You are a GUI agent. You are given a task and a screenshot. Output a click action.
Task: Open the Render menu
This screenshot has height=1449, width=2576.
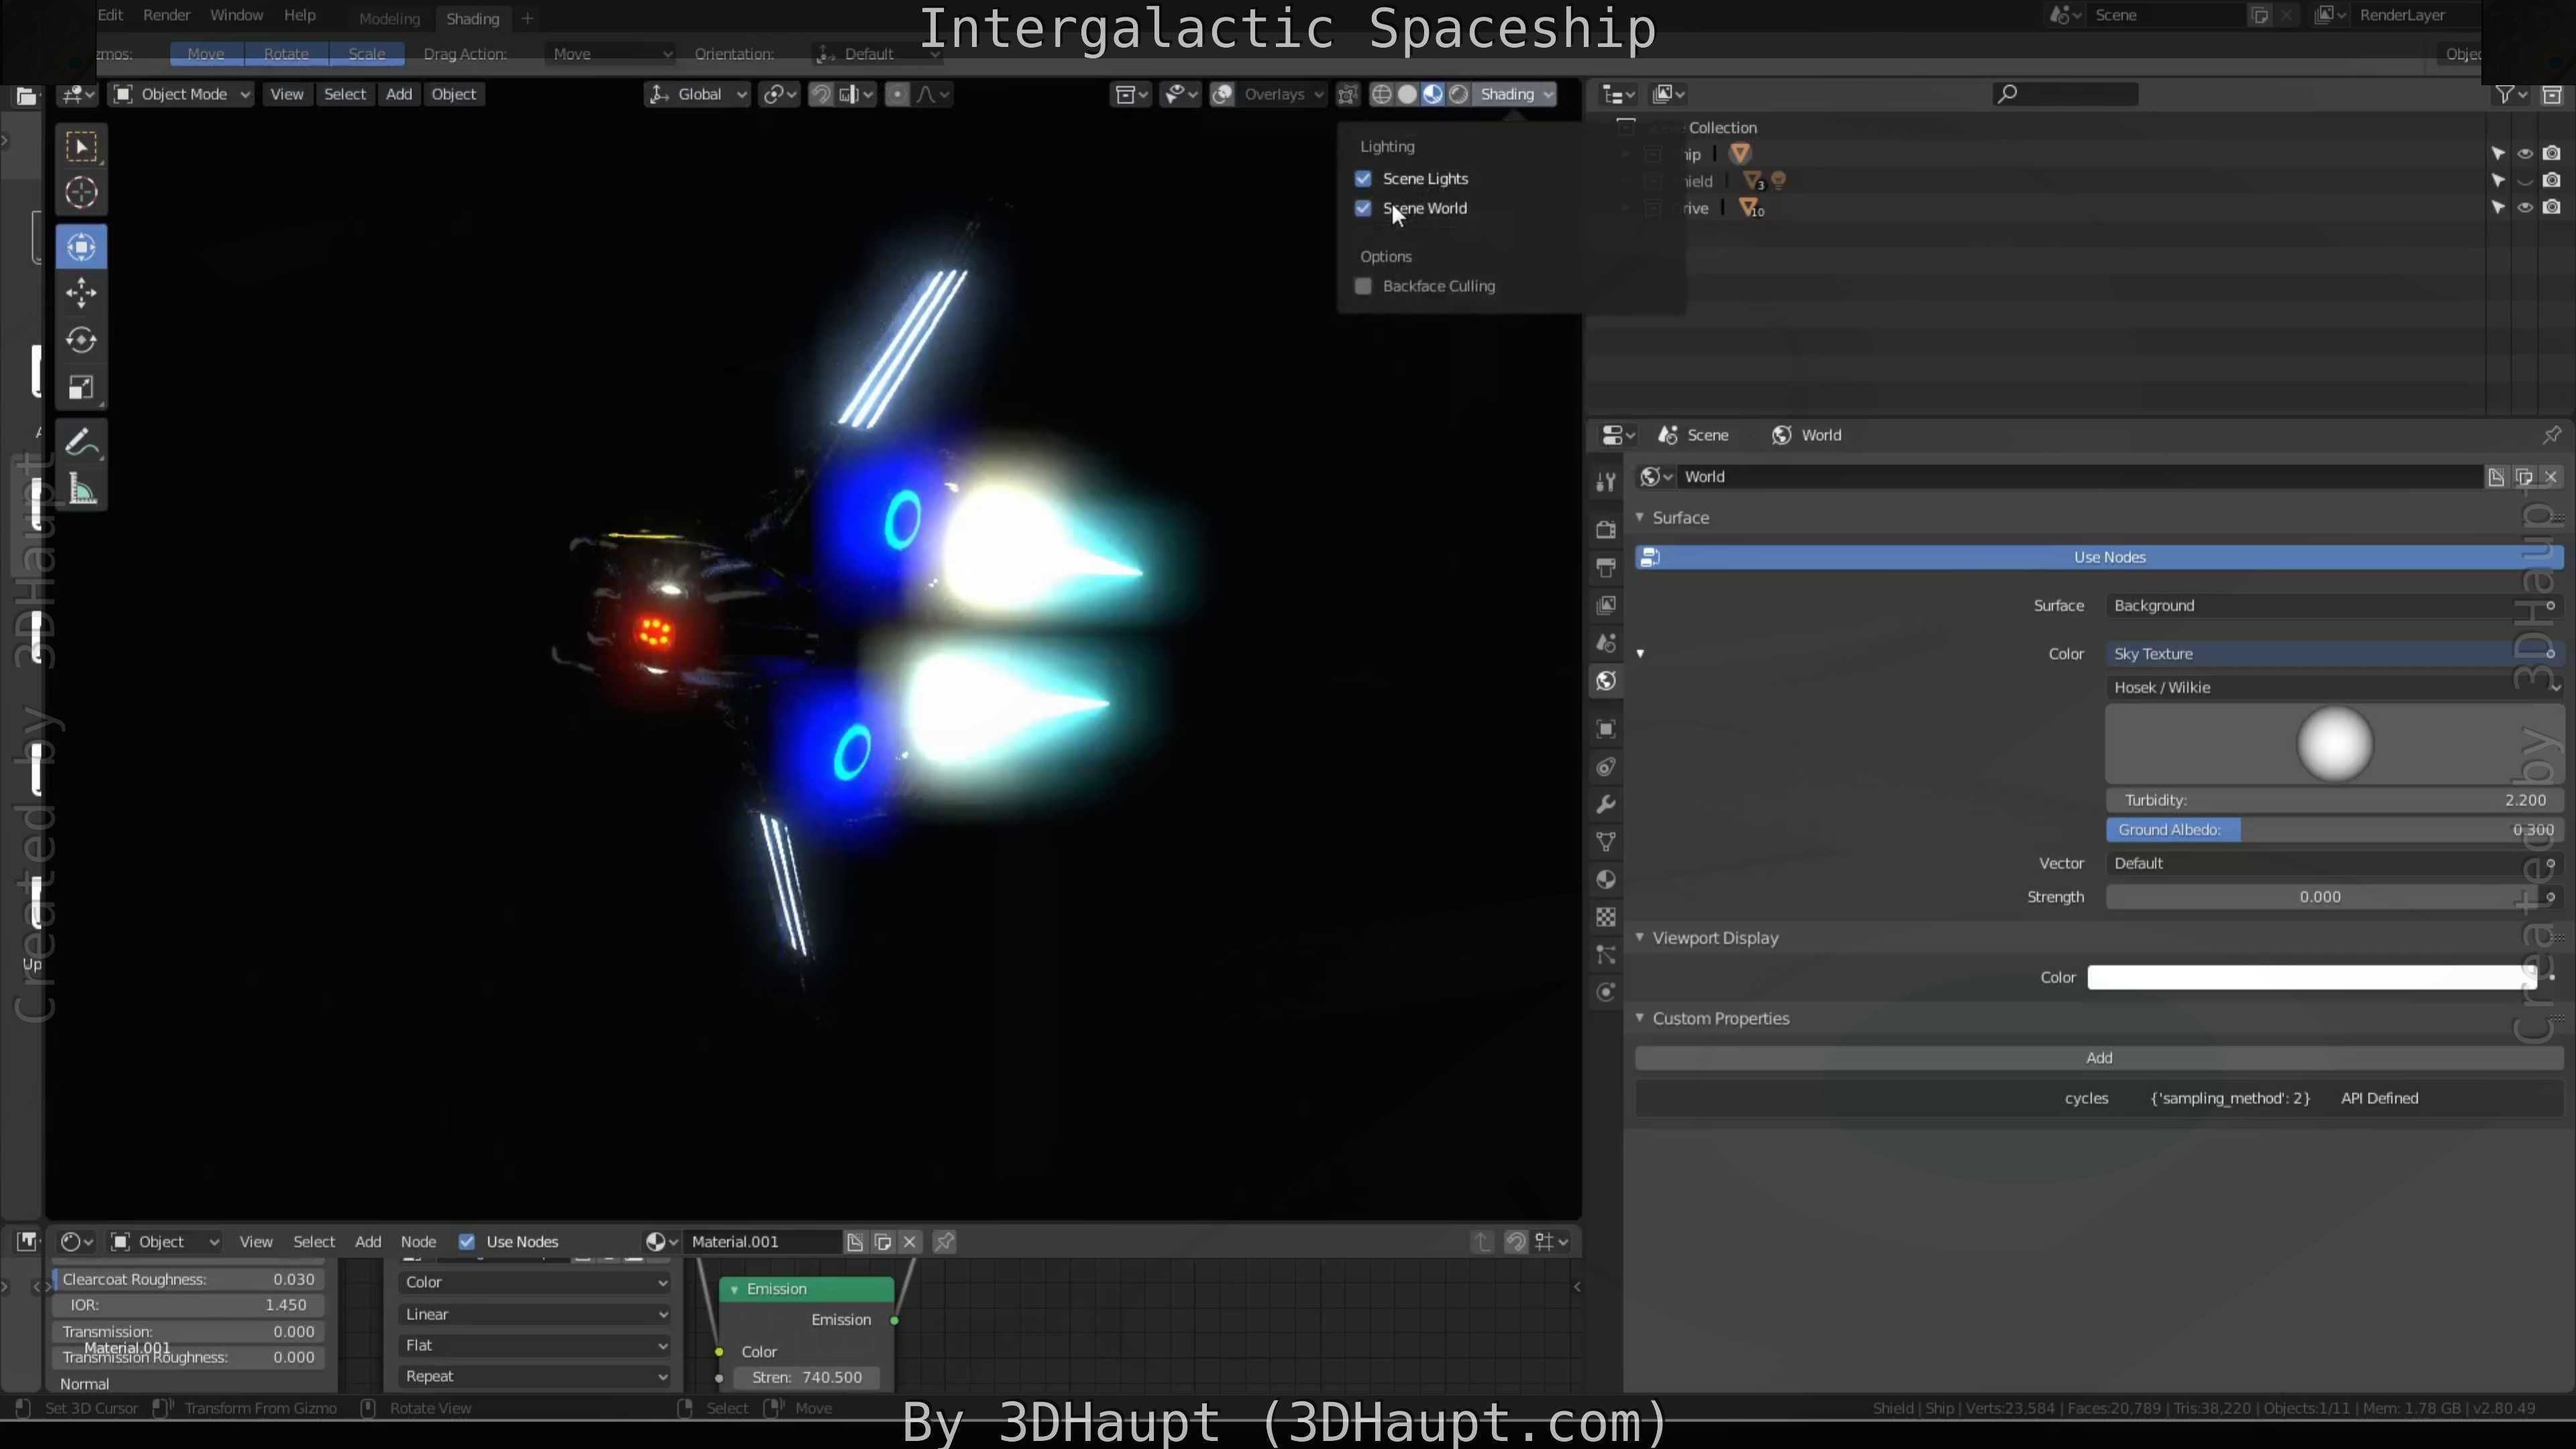[166, 15]
